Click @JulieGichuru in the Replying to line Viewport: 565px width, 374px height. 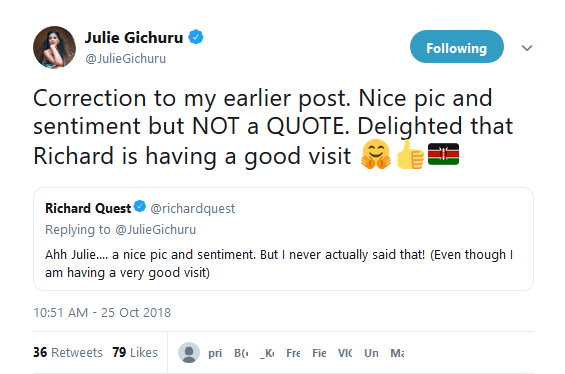click(x=155, y=230)
